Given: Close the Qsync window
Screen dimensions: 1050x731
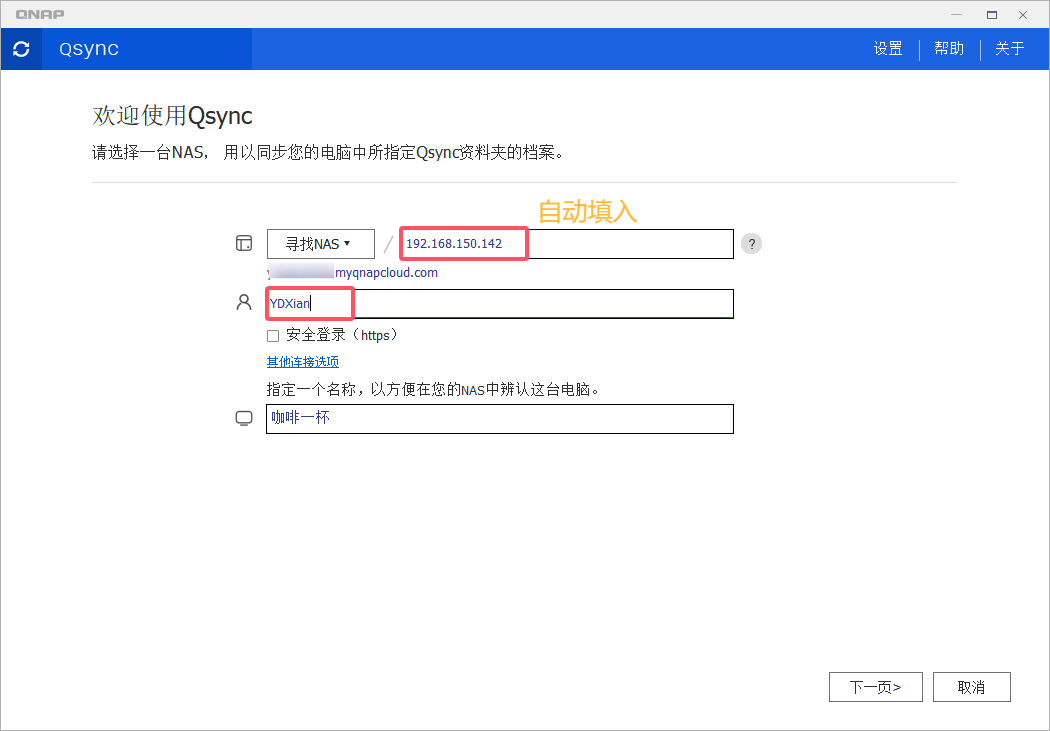Looking at the screenshot, I should (1023, 15).
